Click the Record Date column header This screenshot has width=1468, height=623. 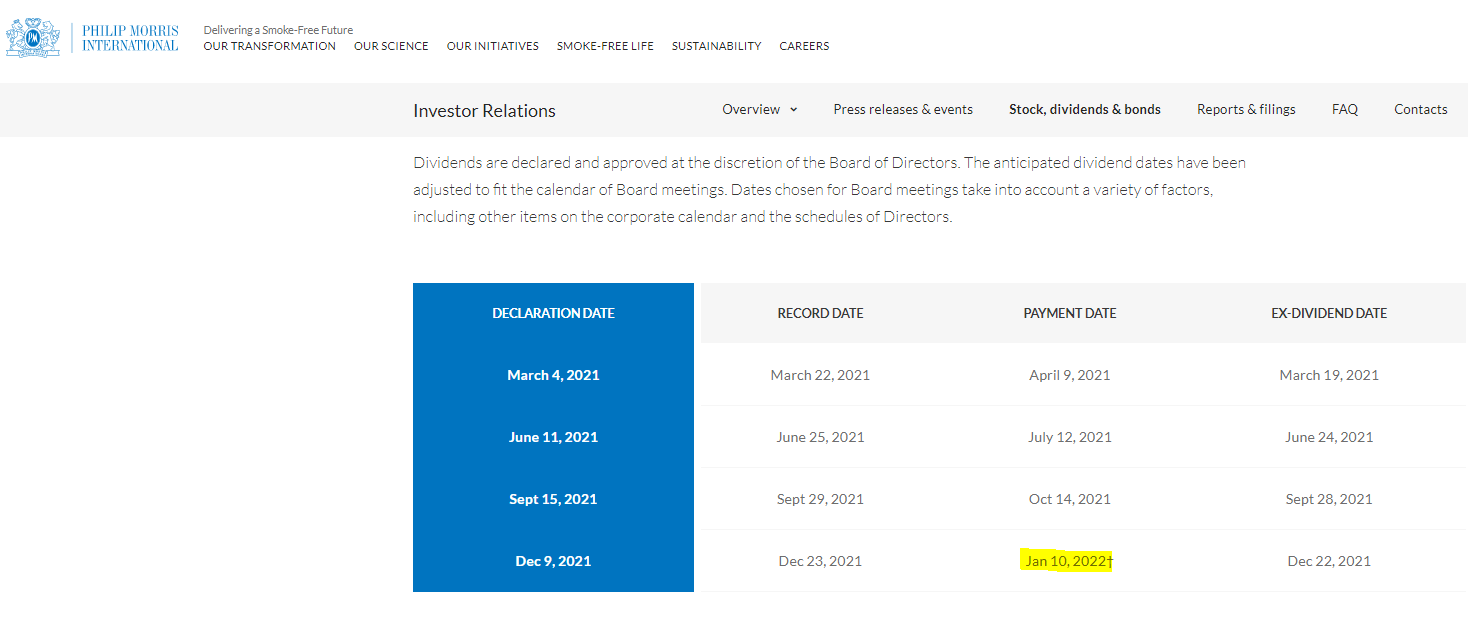pyautogui.click(x=820, y=313)
